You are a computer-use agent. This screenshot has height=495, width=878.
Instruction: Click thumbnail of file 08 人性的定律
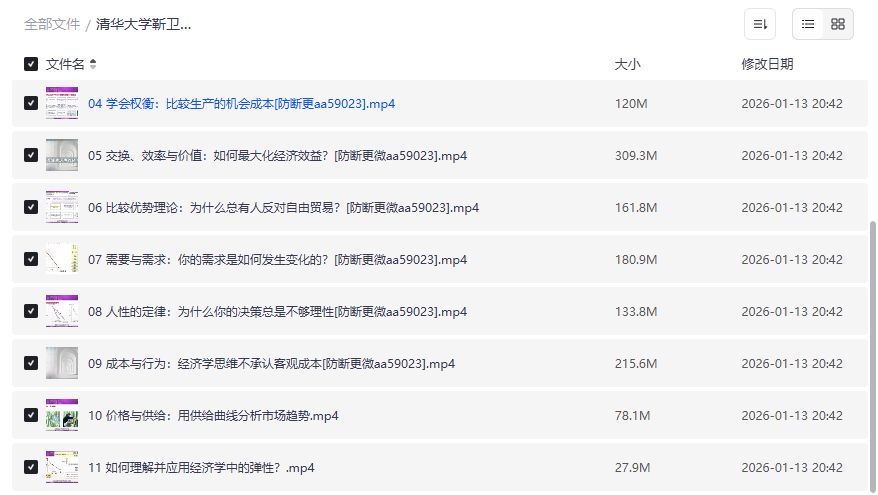pos(62,311)
